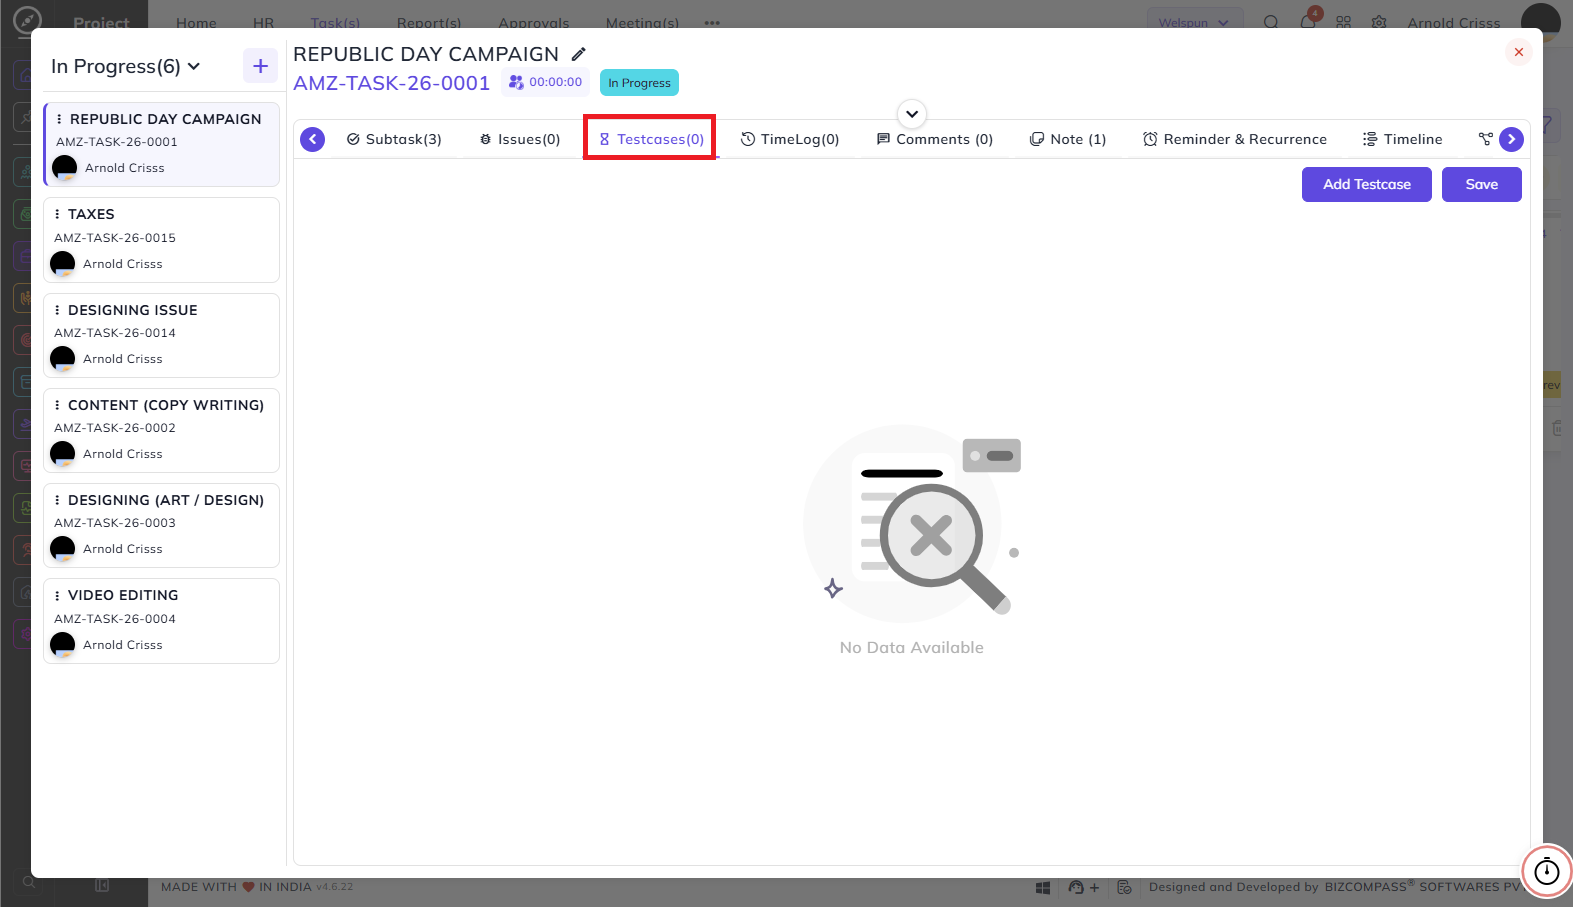Open the TimeLog(0) tab

[790, 139]
